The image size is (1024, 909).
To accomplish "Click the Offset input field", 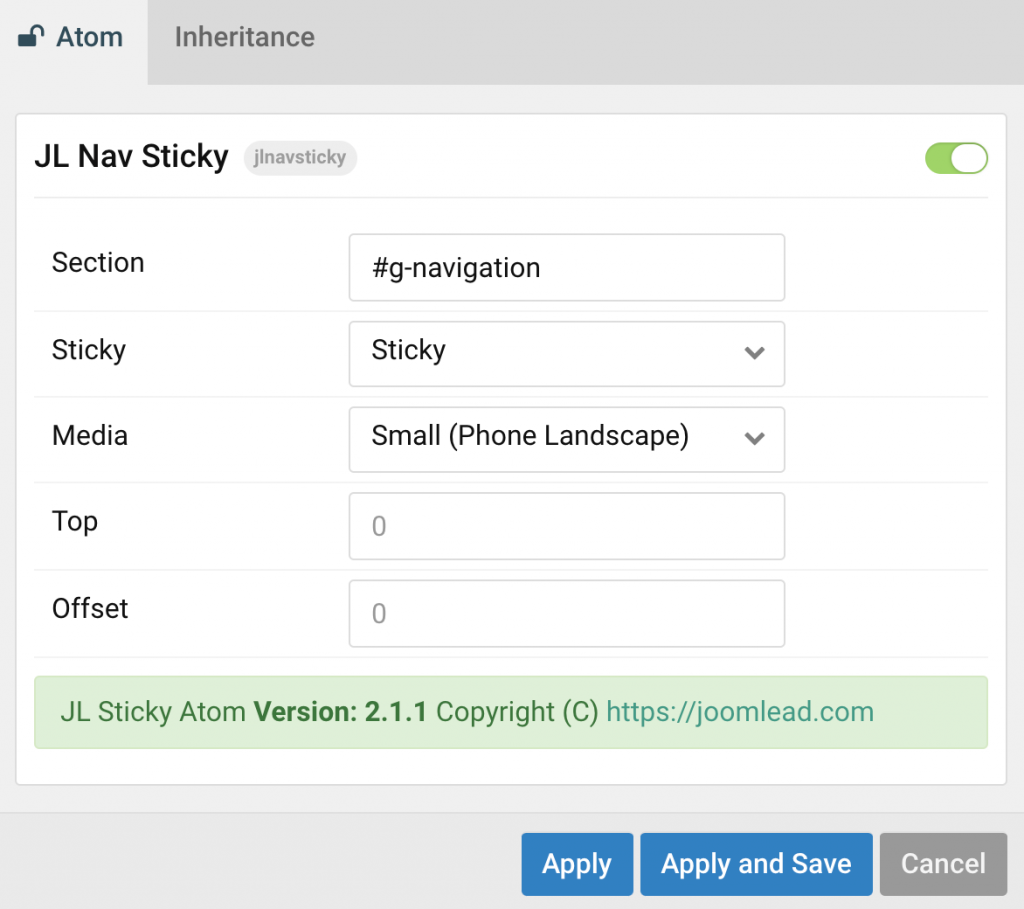I will pos(566,613).
